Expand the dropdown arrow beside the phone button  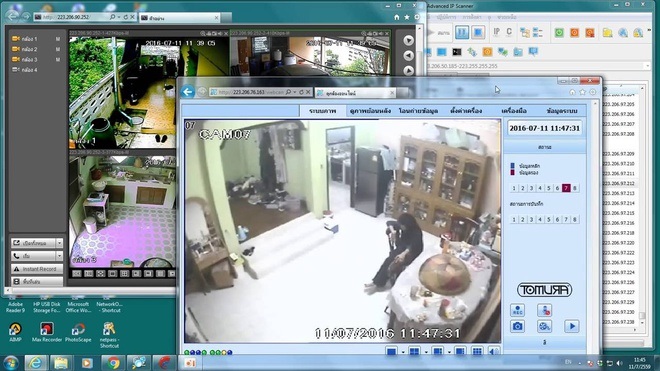click(x=59, y=256)
